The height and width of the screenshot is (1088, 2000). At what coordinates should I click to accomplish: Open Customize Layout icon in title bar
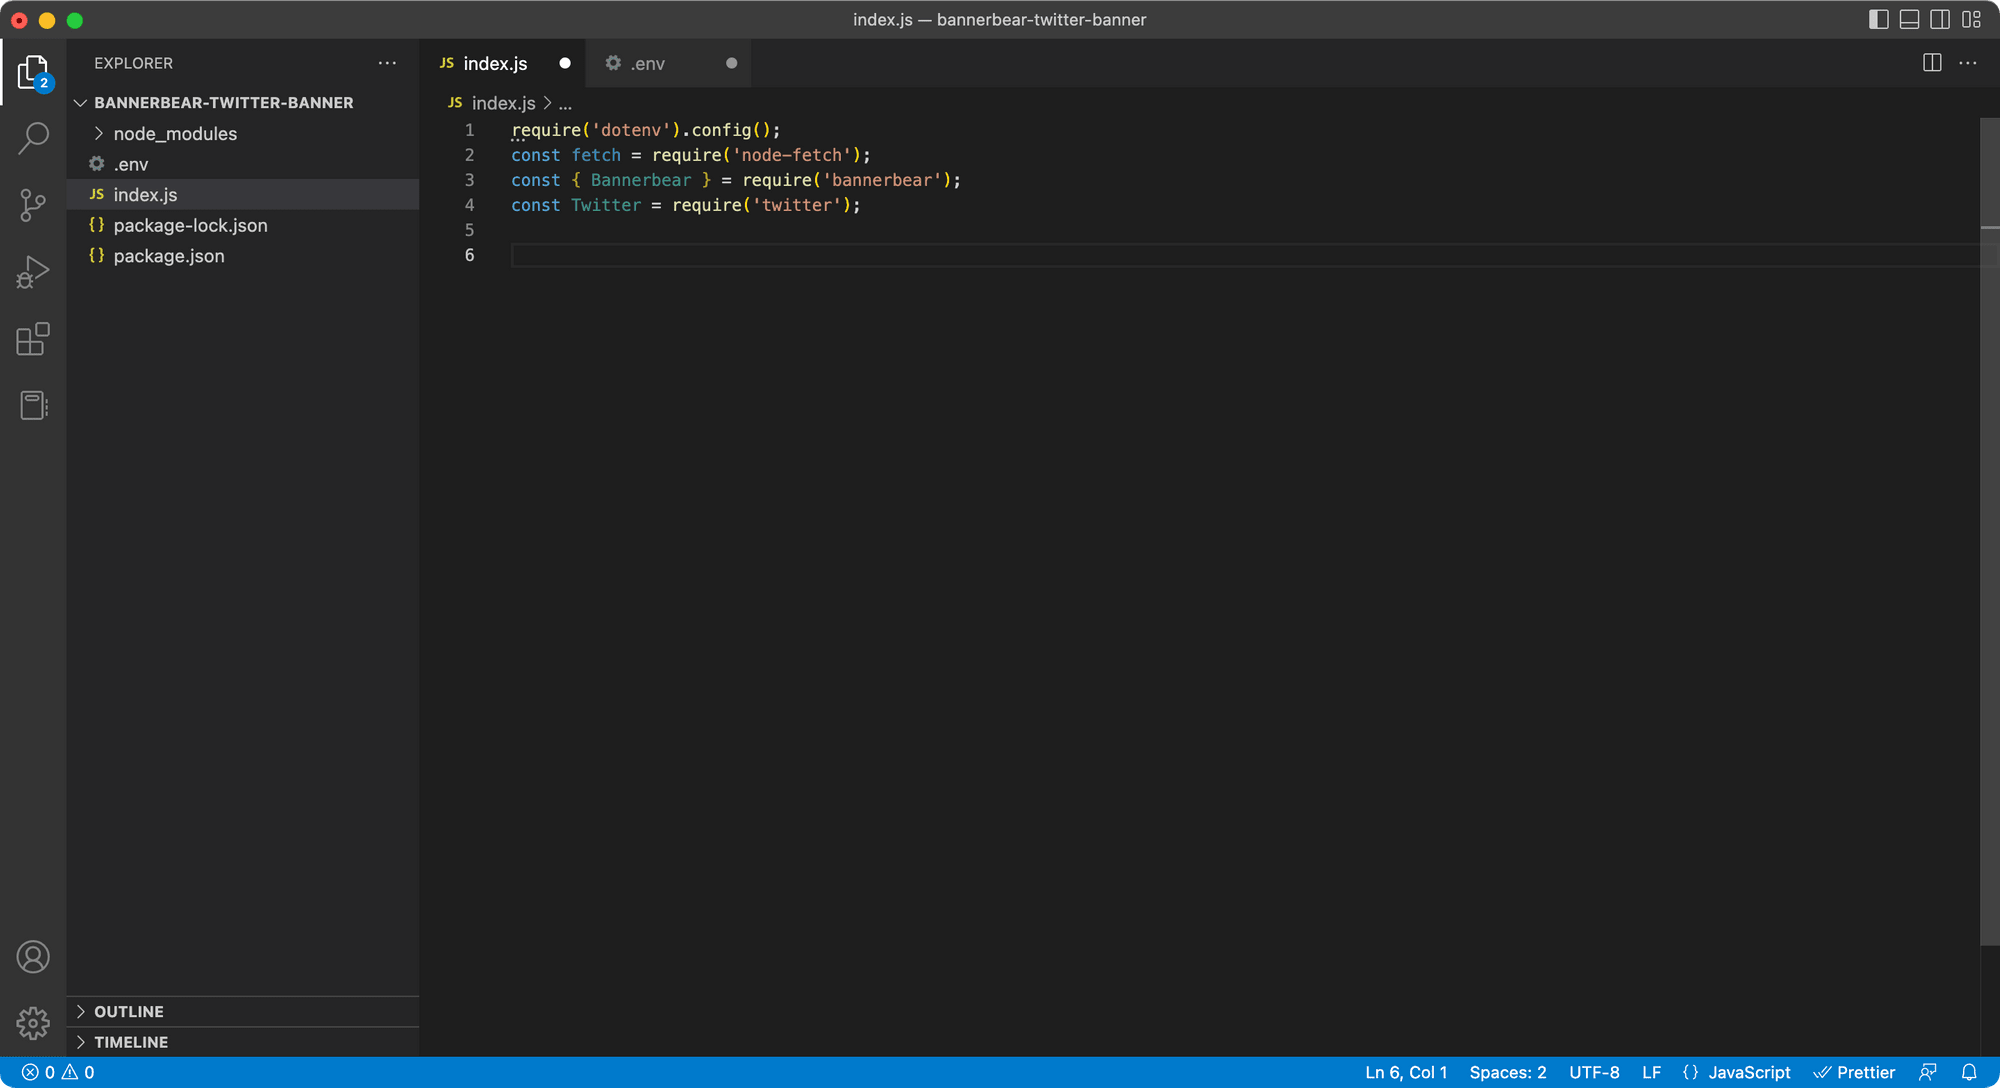click(1971, 19)
